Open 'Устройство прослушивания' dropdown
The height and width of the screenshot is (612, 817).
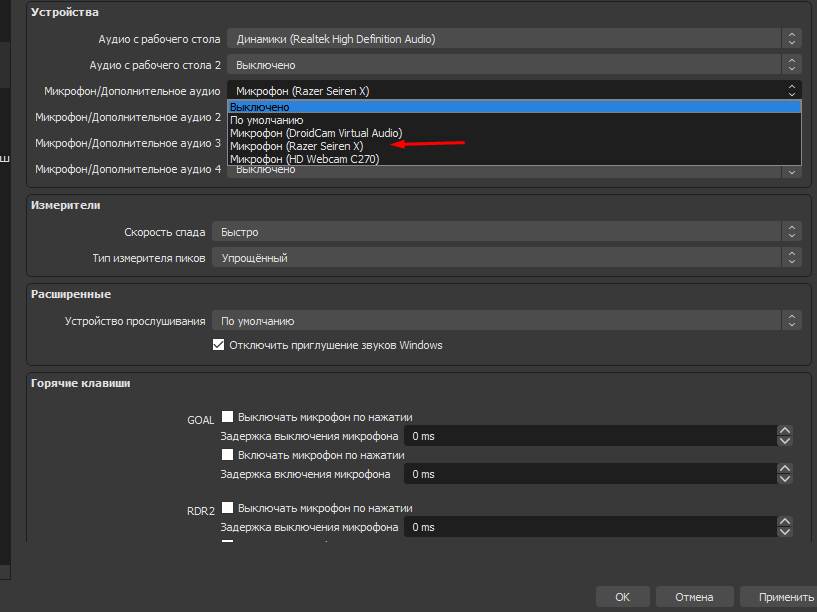coord(506,321)
